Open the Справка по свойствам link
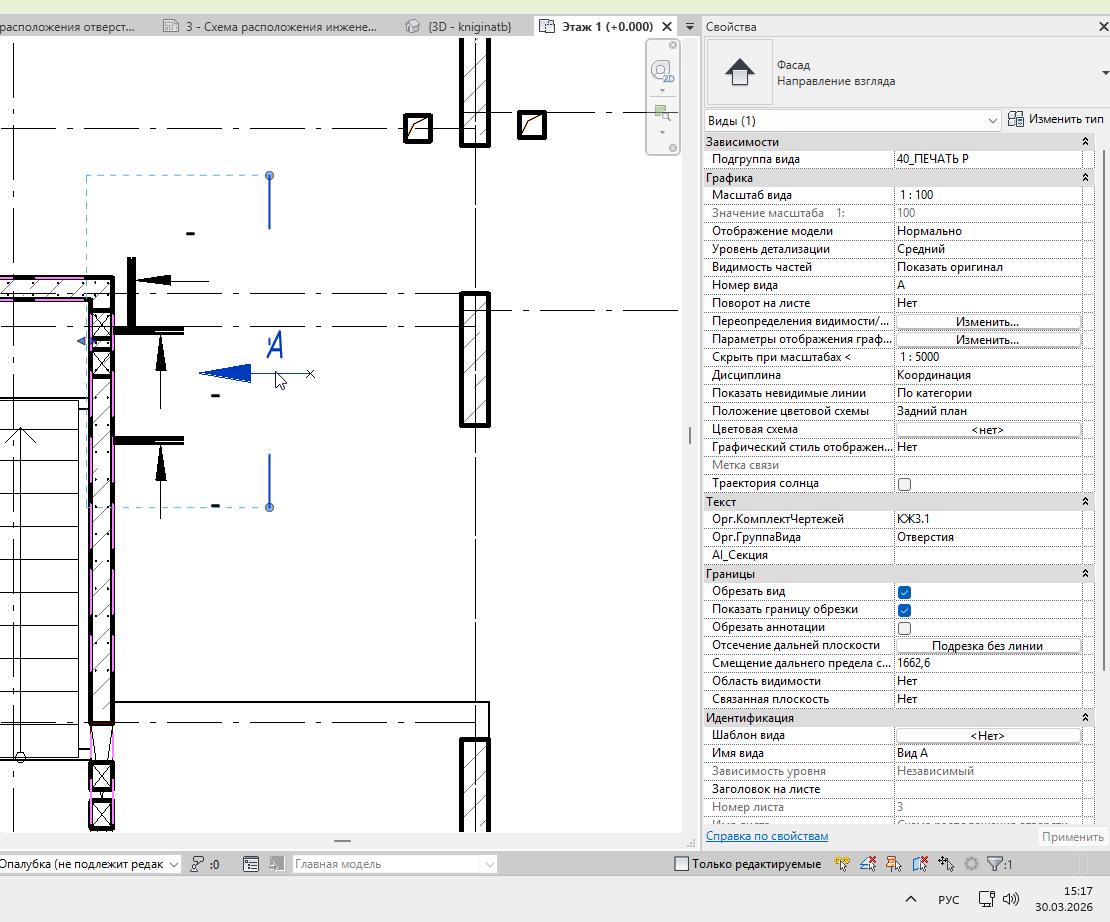This screenshot has width=1110, height=922. (x=767, y=836)
